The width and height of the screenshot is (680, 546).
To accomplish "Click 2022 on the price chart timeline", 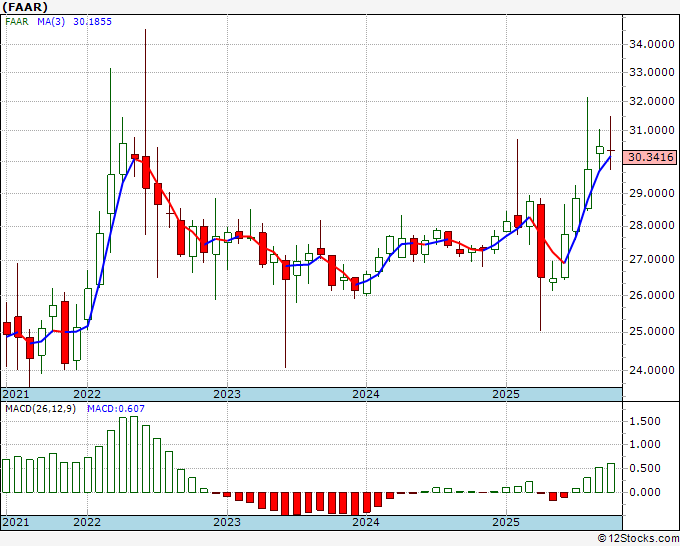I will coord(87,394).
